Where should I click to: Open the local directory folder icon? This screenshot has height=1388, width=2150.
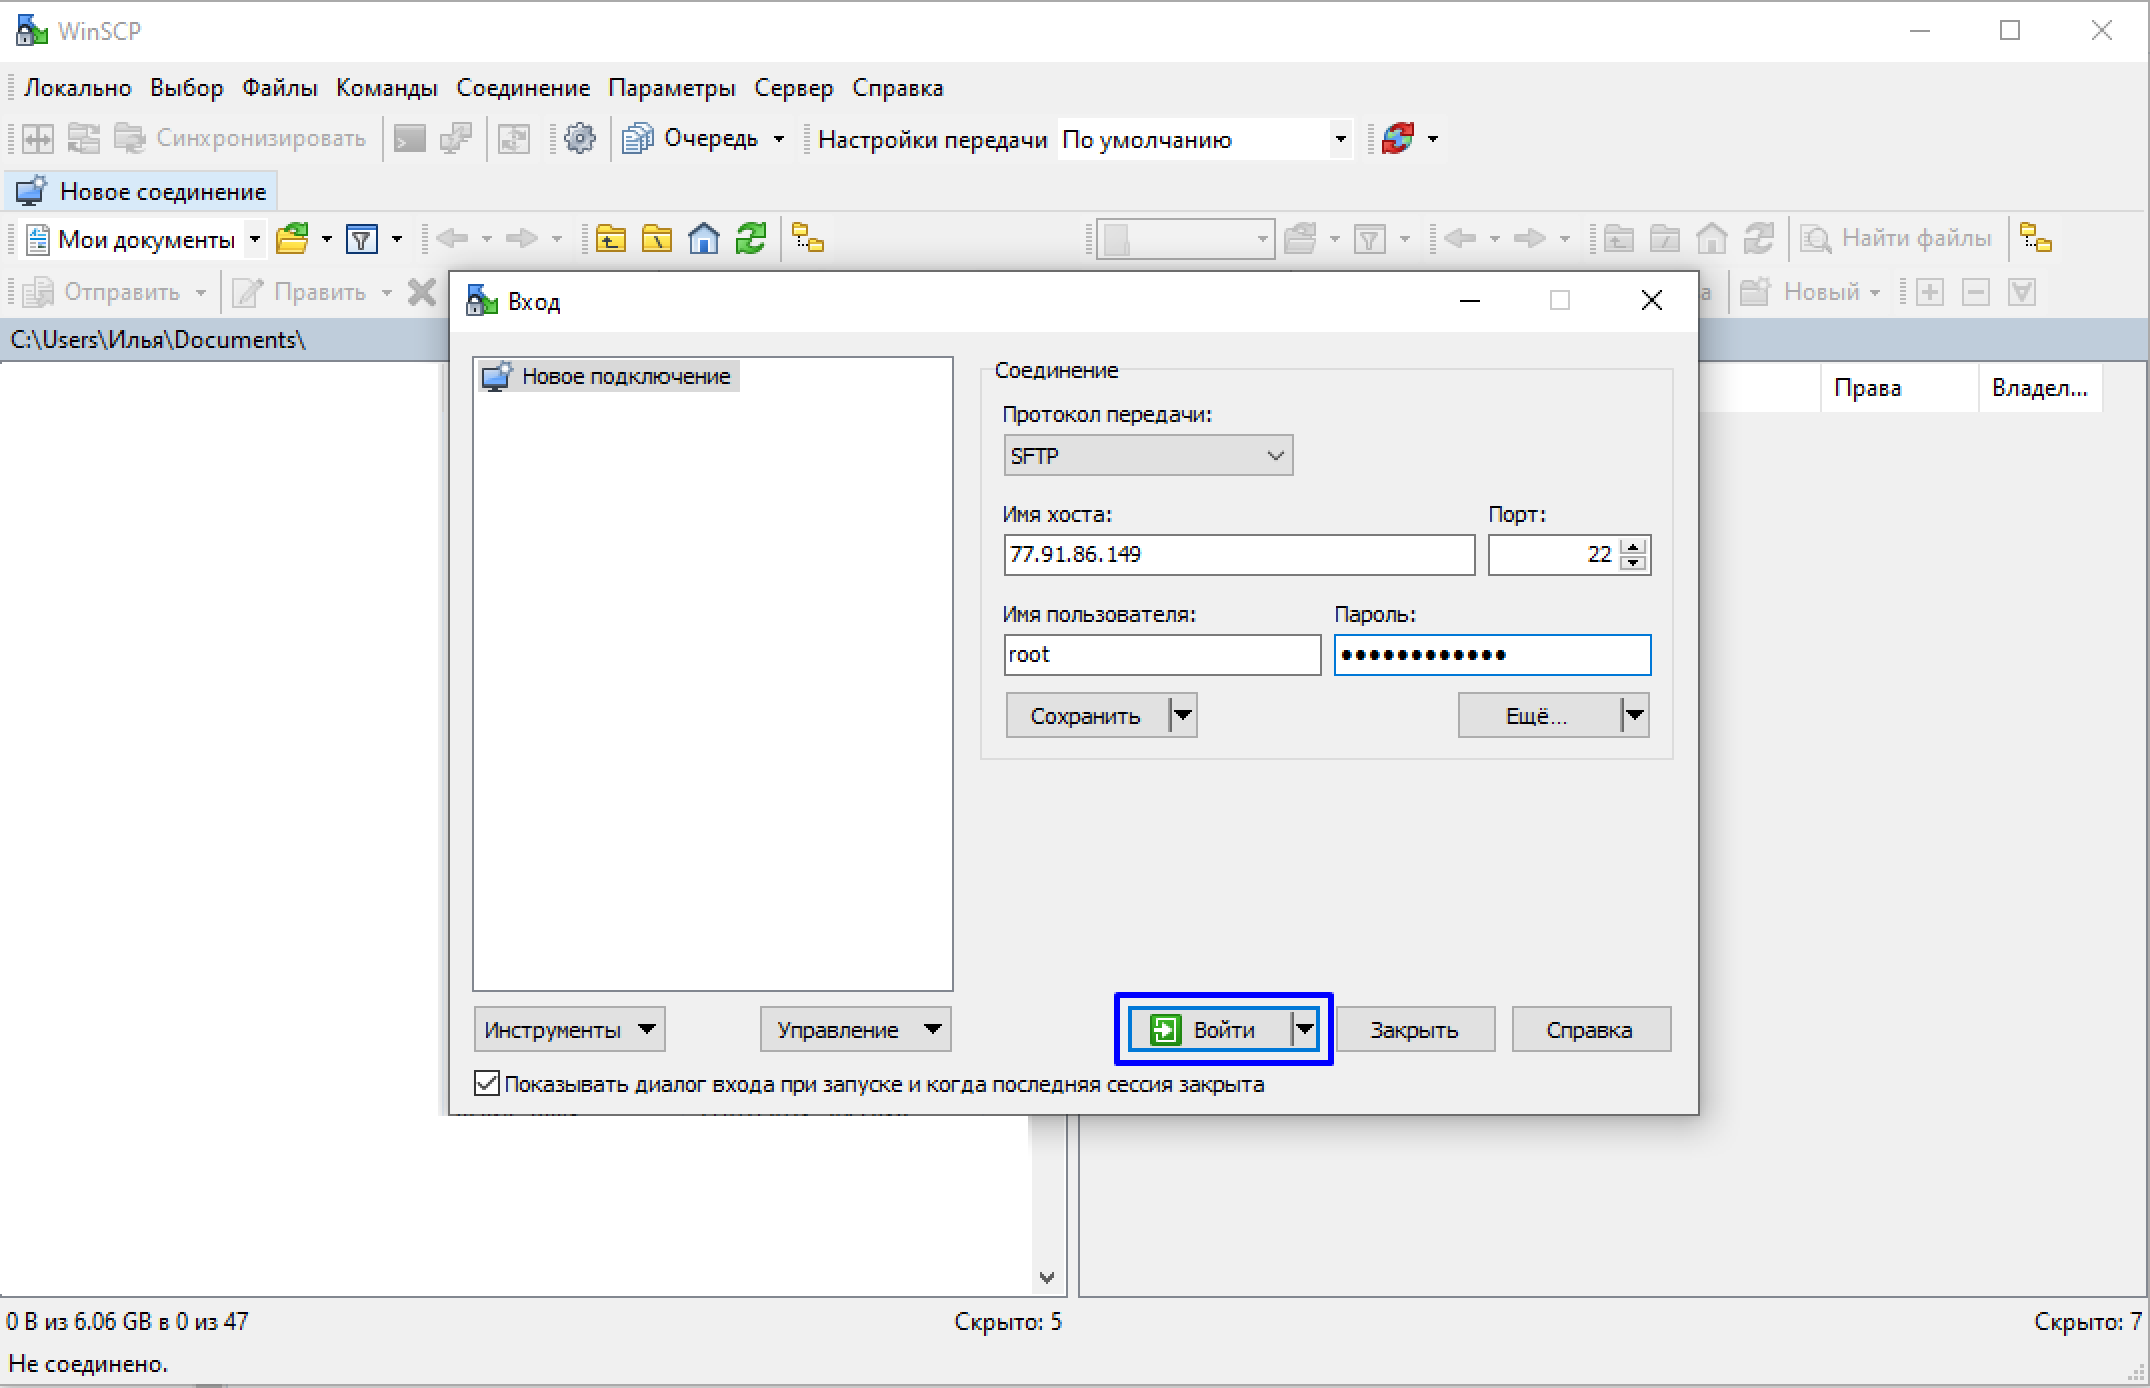point(292,239)
